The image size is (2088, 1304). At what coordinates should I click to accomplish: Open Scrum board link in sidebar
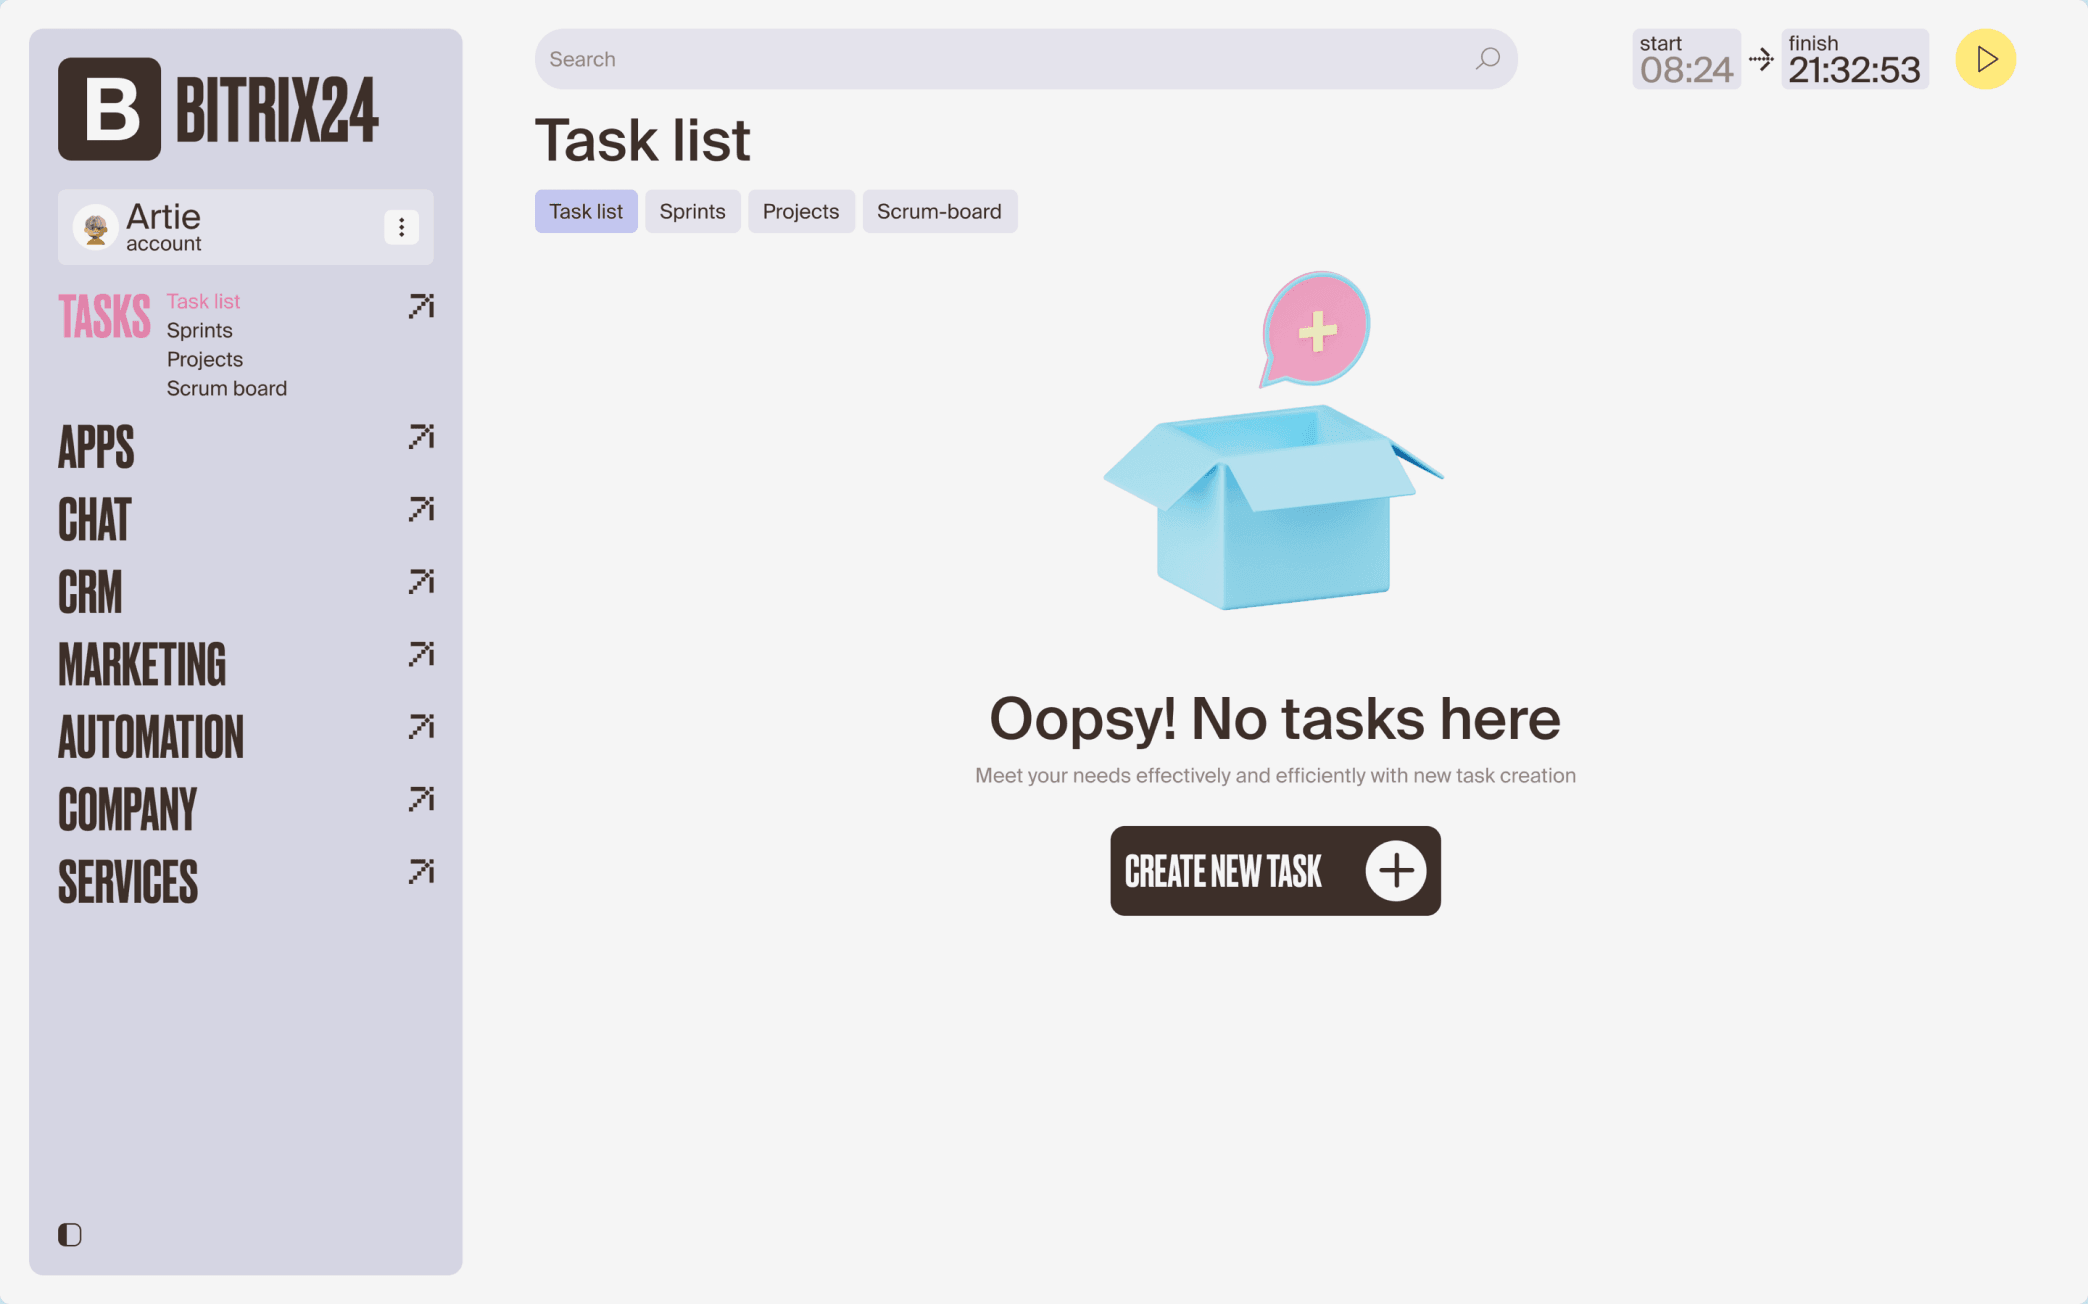(226, 388)
